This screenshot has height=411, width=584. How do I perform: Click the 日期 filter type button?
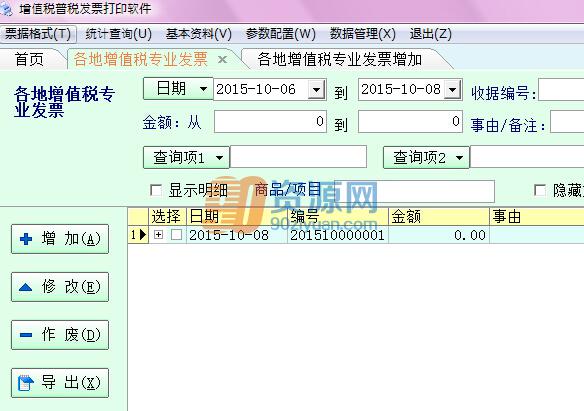point(178,89)
